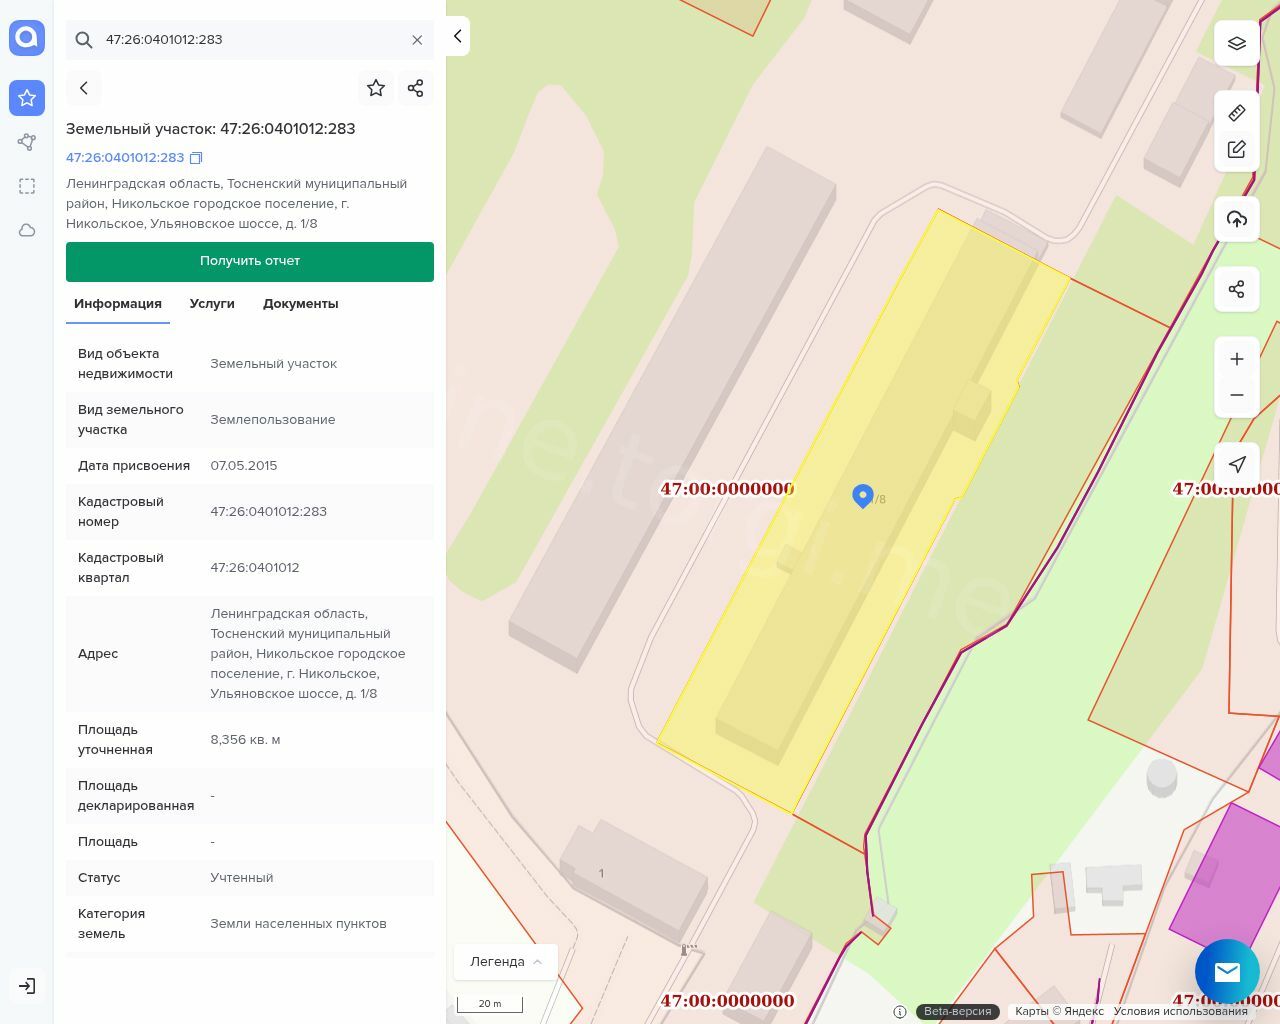Viewport: 1280px width, 1024px height.
Task: Click the Получить отчет button
Action: click(250, 261)
